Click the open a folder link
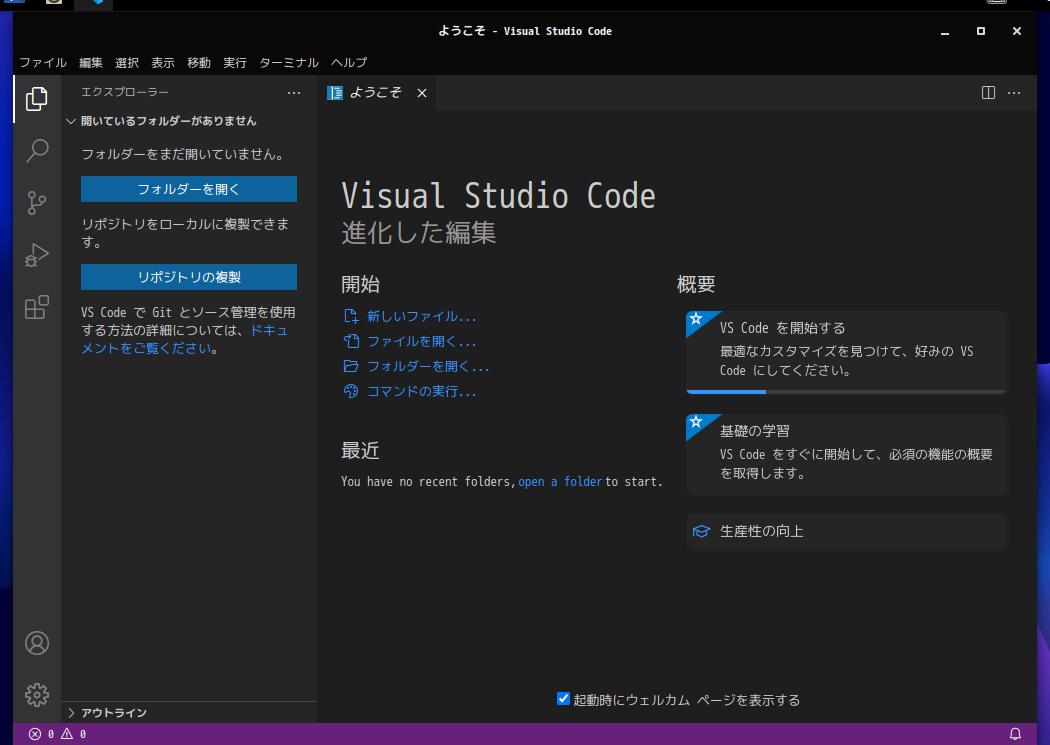 (x=560, y=482)
